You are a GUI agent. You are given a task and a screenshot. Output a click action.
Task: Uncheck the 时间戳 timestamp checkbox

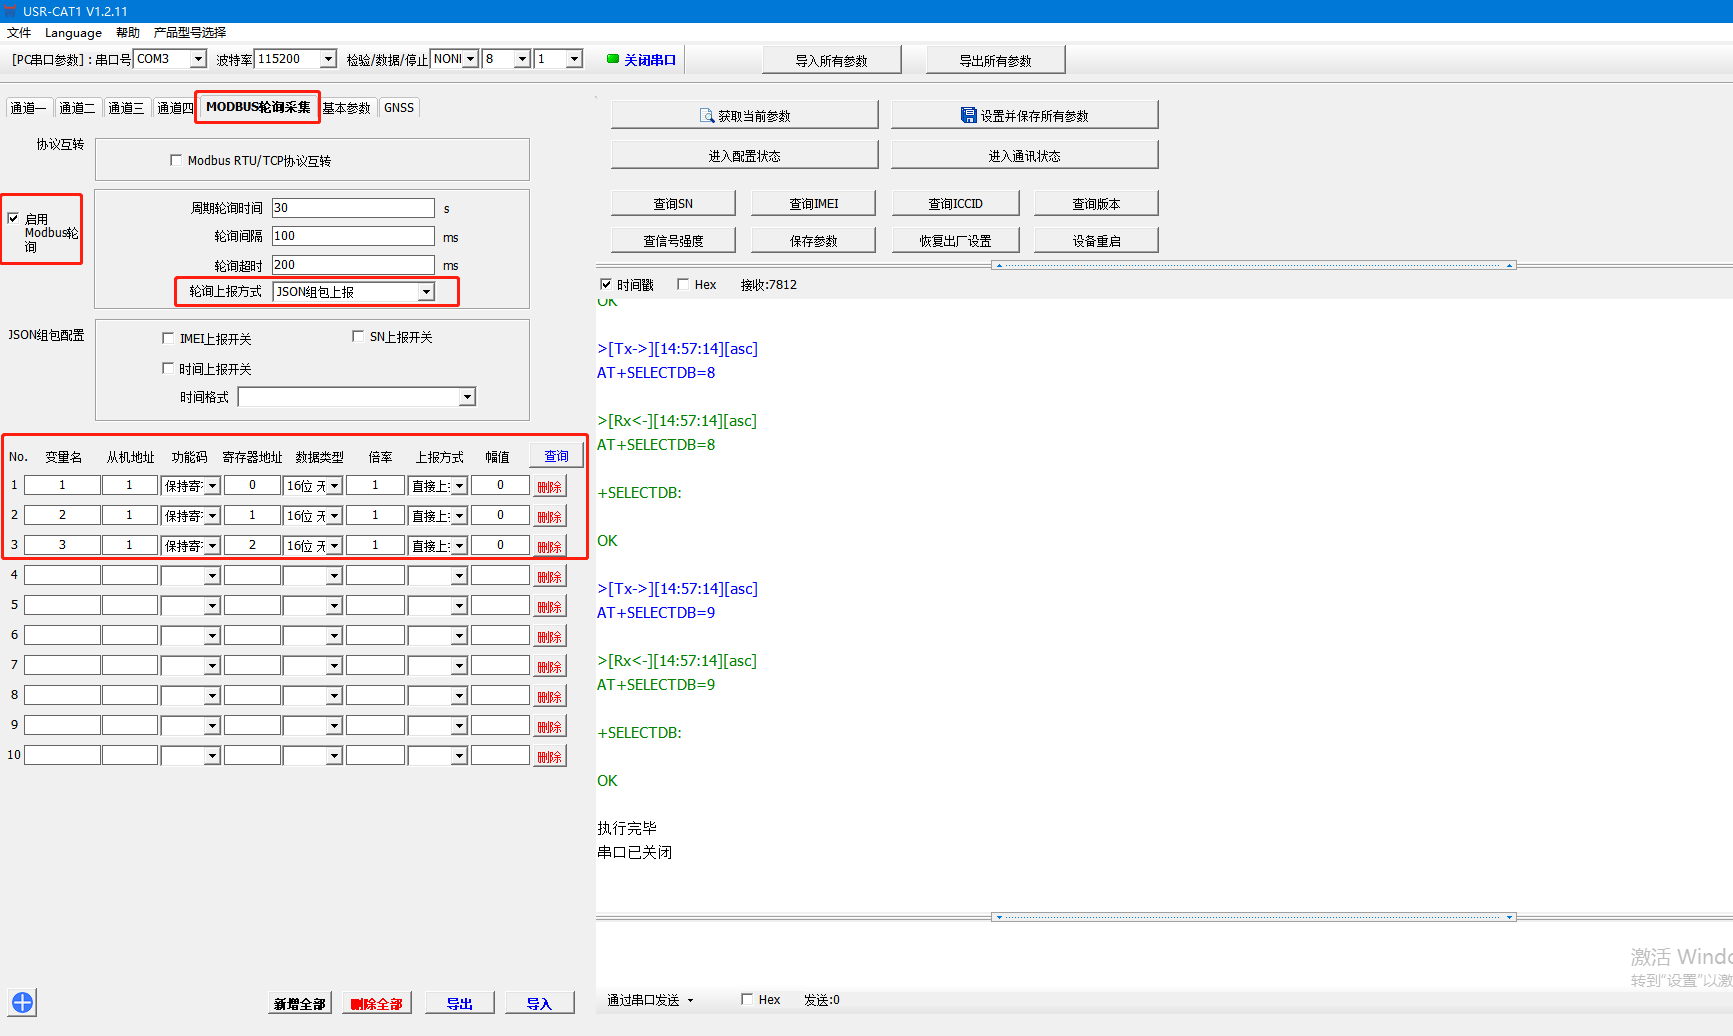tap(605, 285)
